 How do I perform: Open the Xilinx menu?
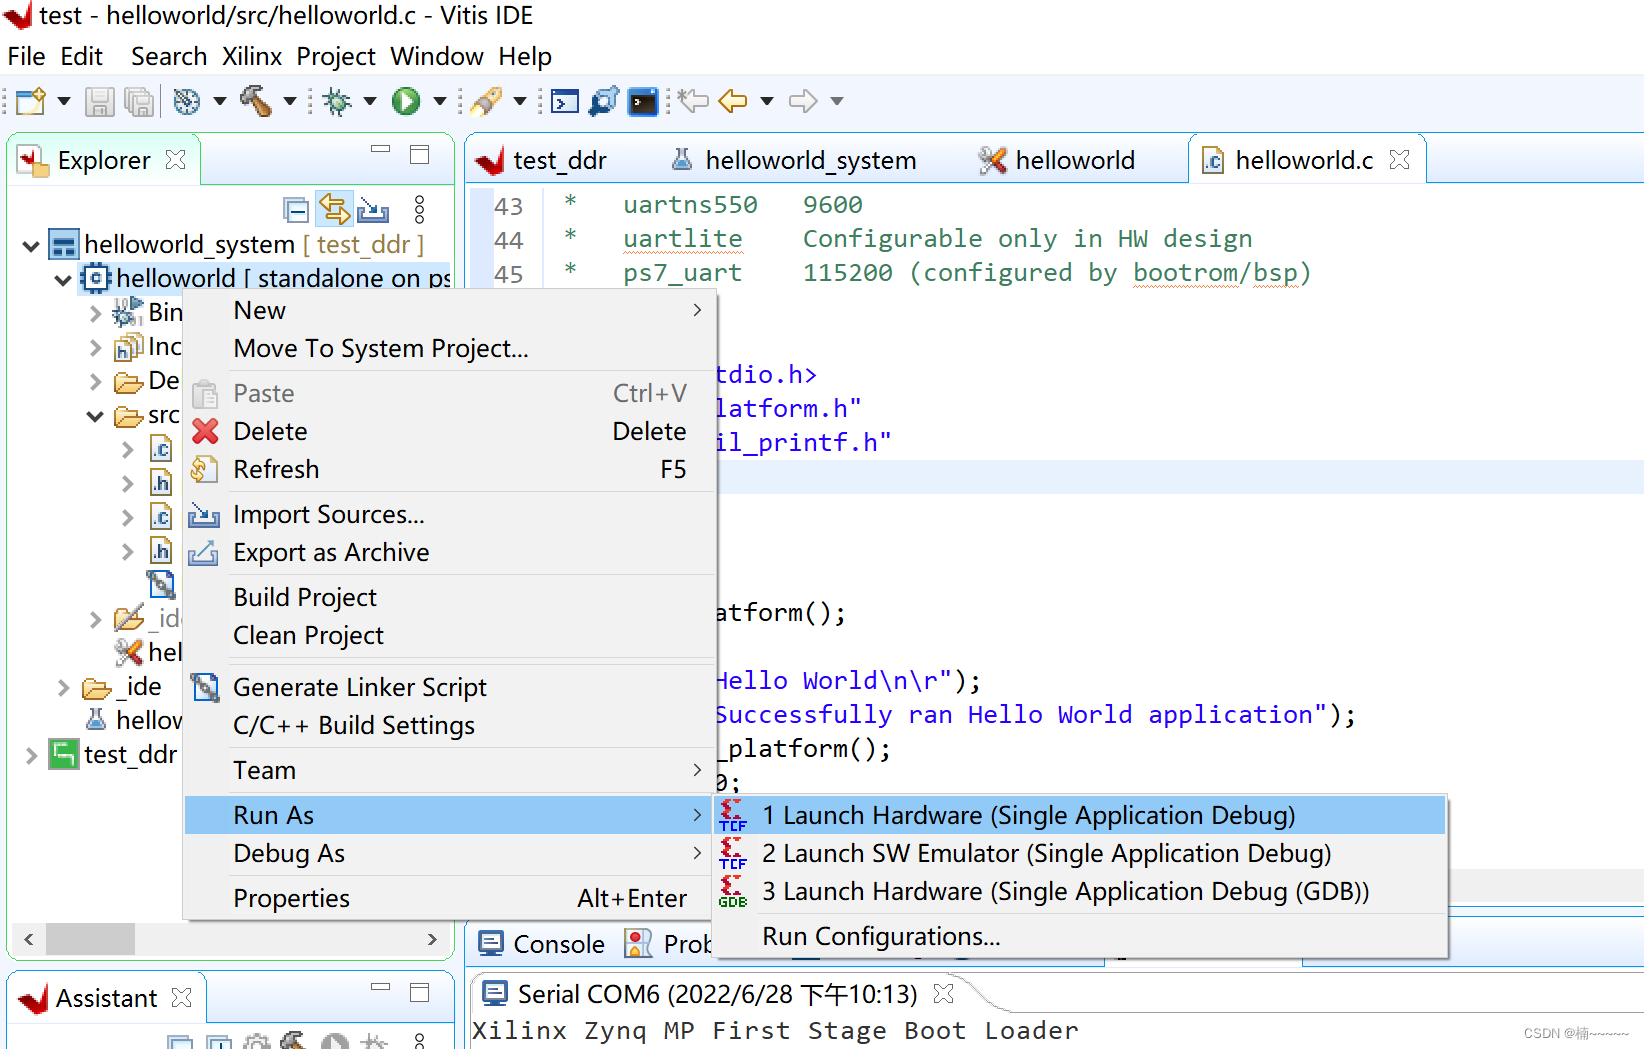[252, 56]
